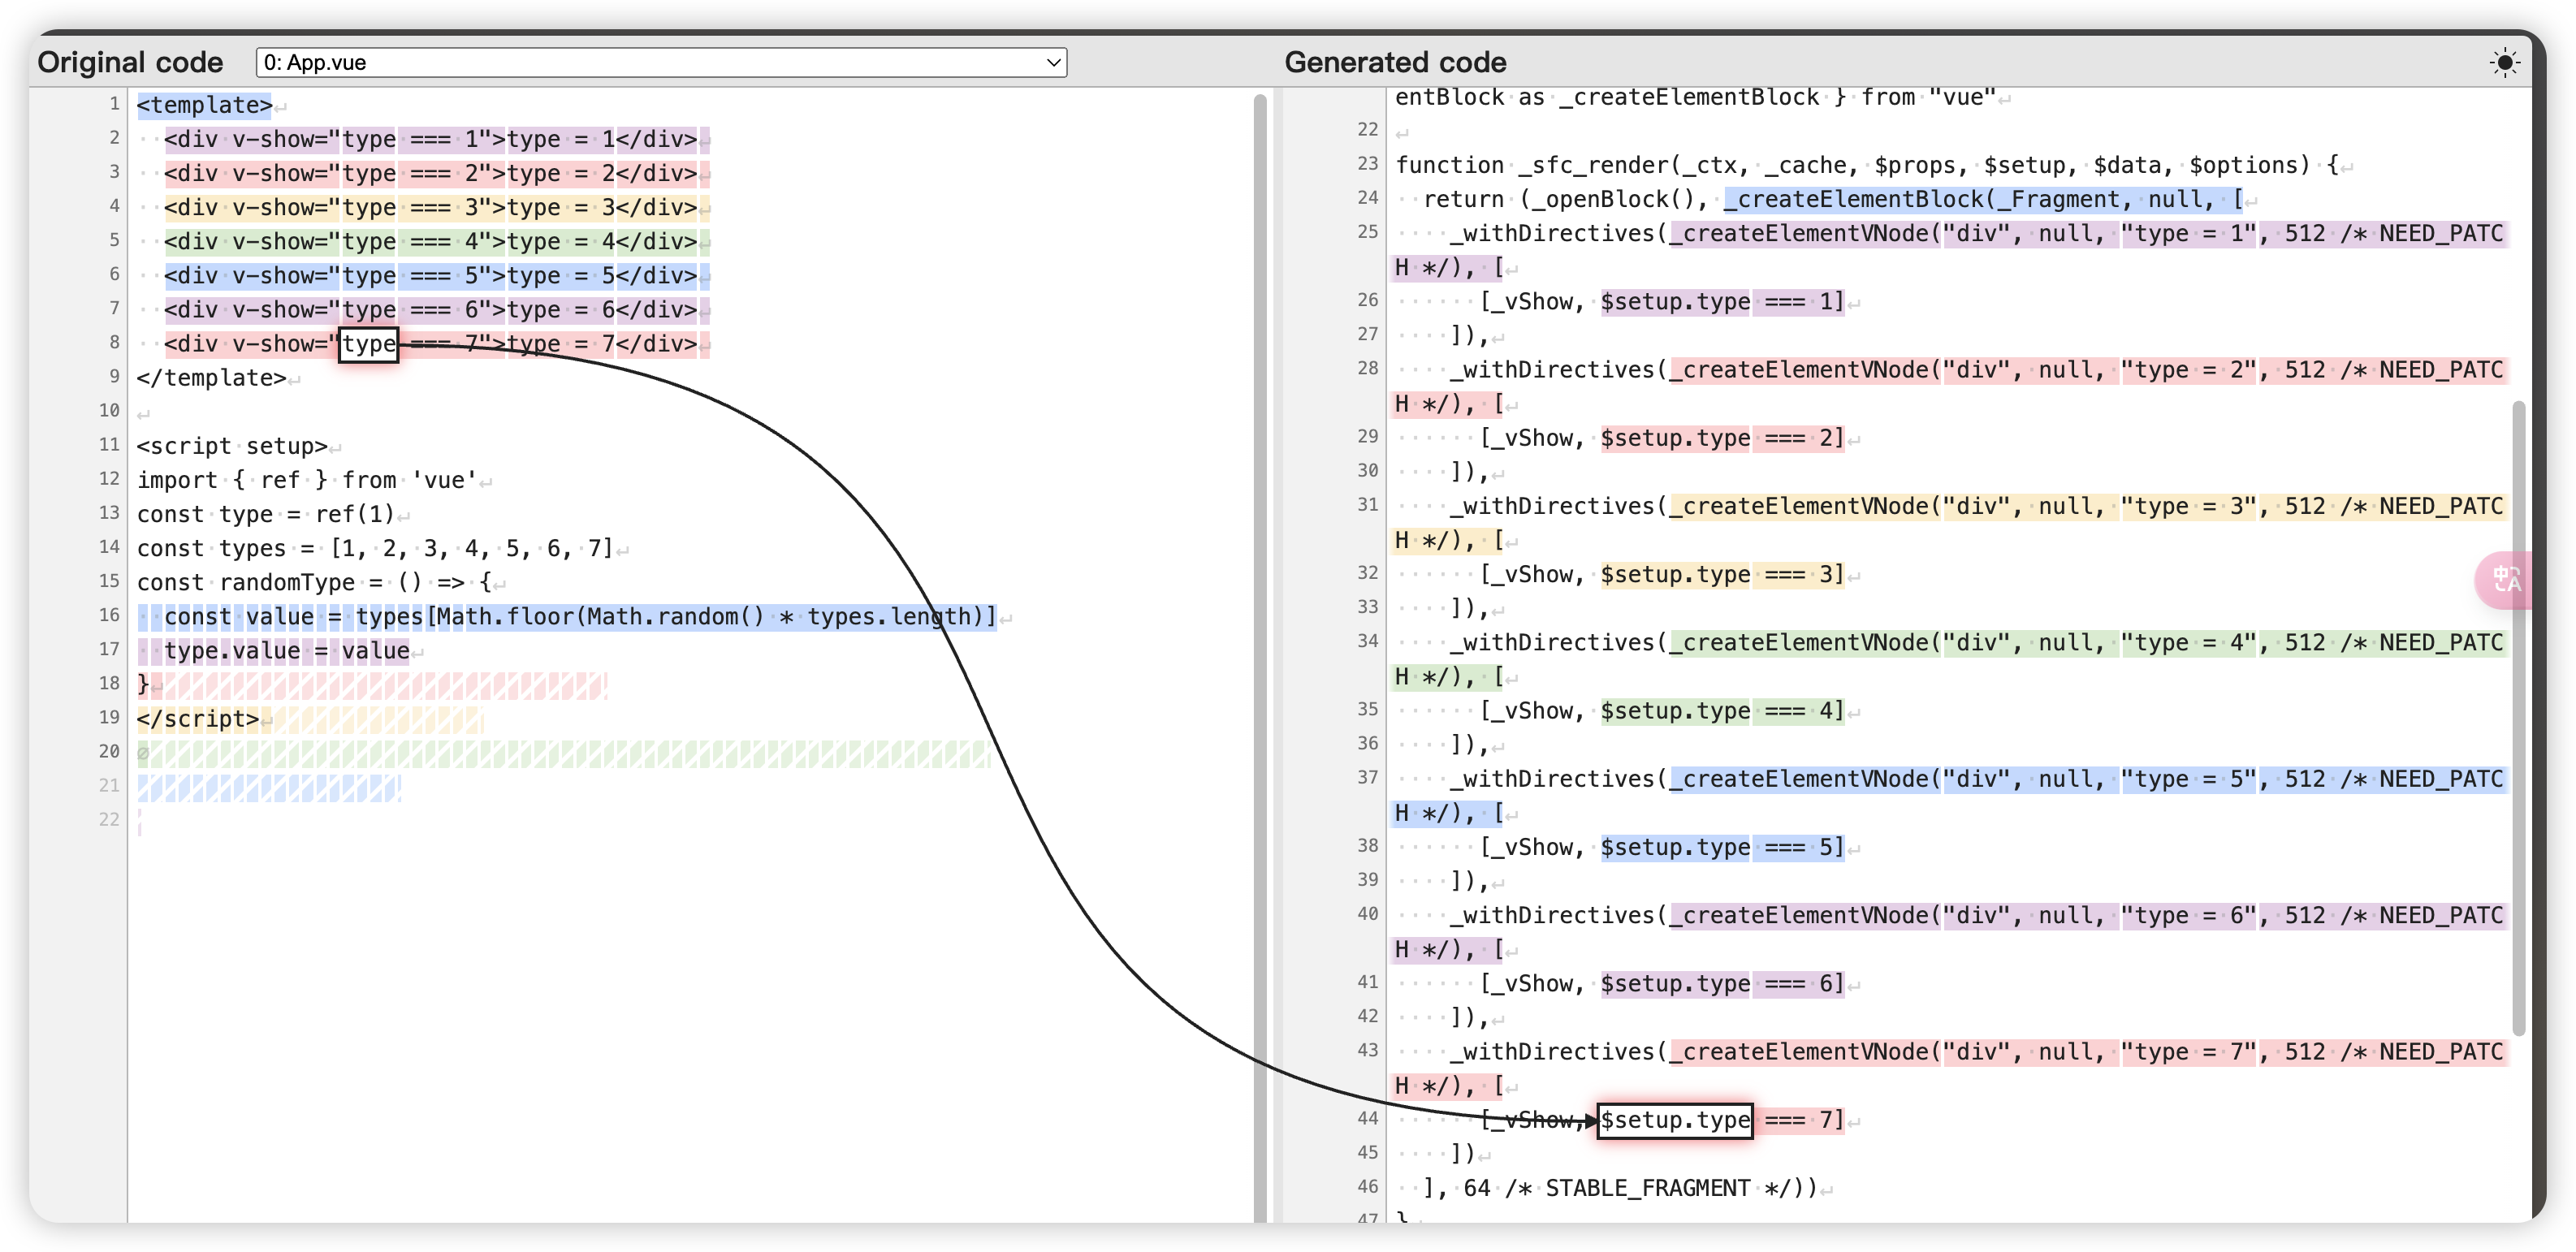
Task: Click 'Original code' heading
Action: coord(130,62)
